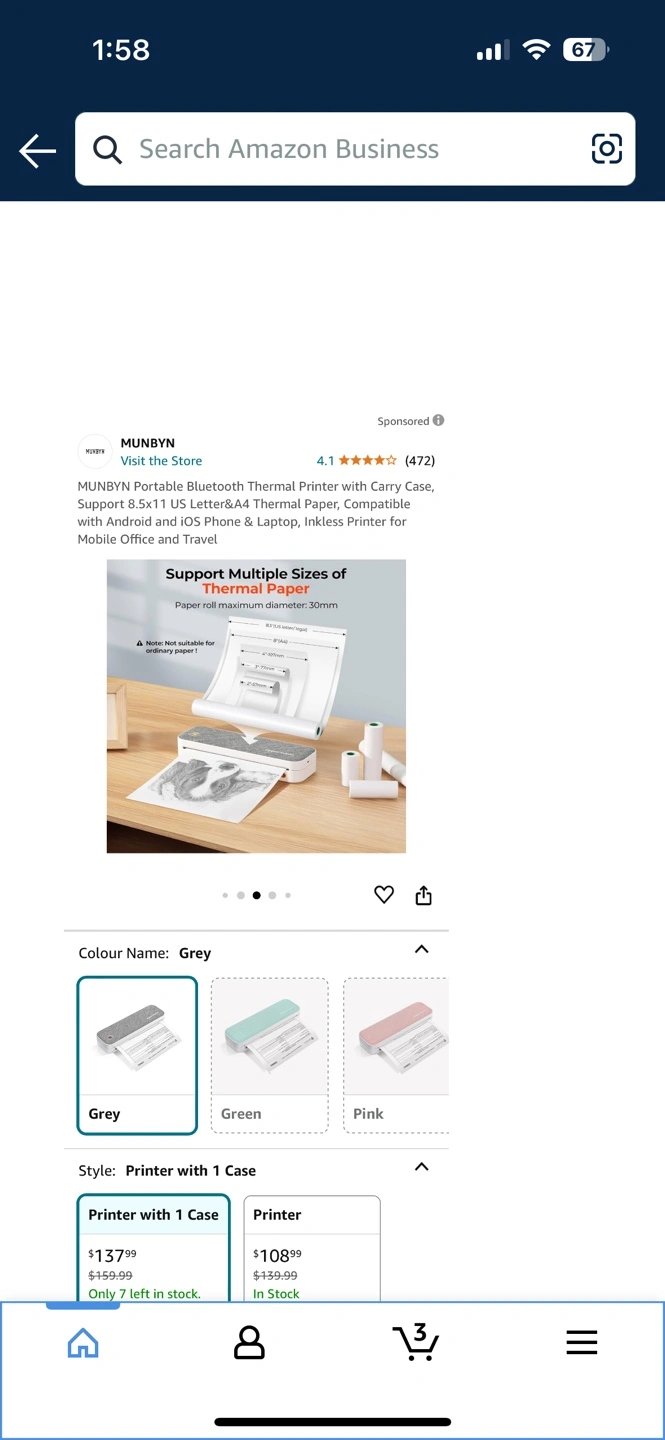Choose the Printer with 1 Case style

153,1248
